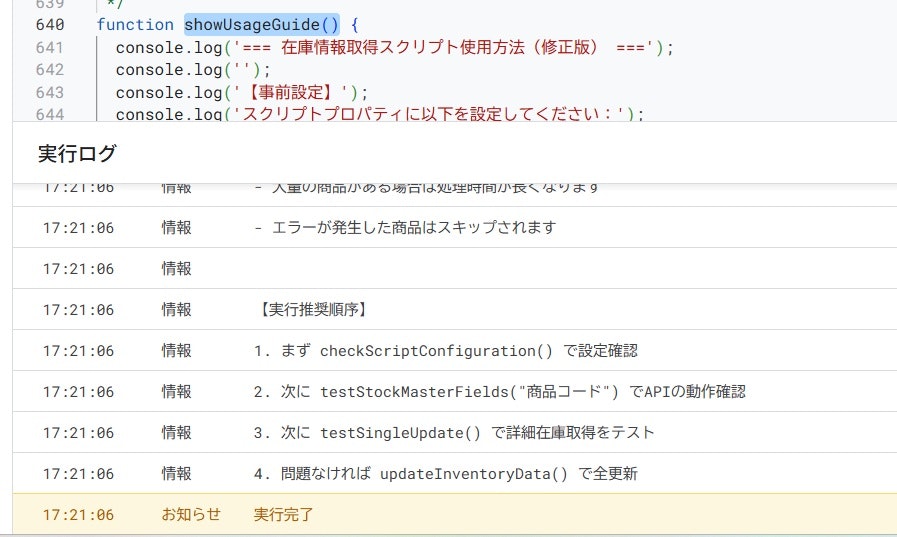Click log entry with testStockMasterFields
The image size is (897, 537).
click(x=499, y=392)
